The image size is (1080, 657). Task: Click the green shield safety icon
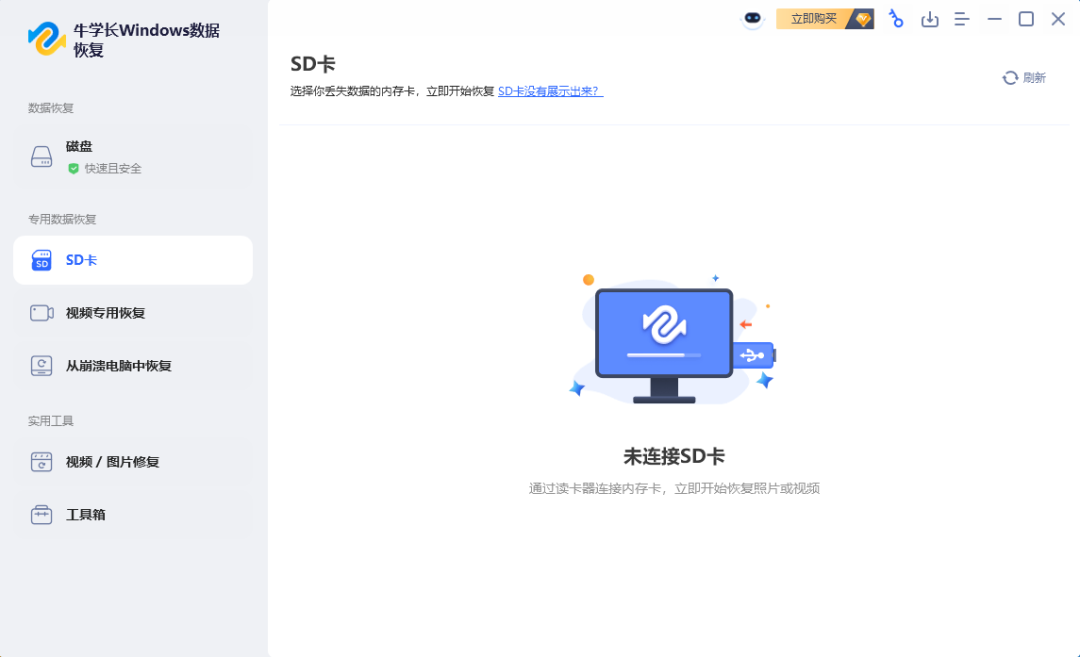coord(73,169)
